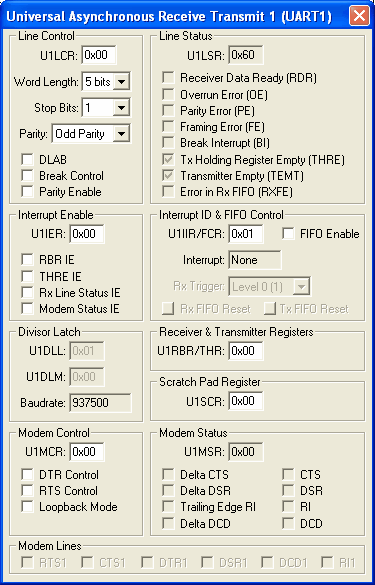Click the U1MCR value field

coord(87,452)
